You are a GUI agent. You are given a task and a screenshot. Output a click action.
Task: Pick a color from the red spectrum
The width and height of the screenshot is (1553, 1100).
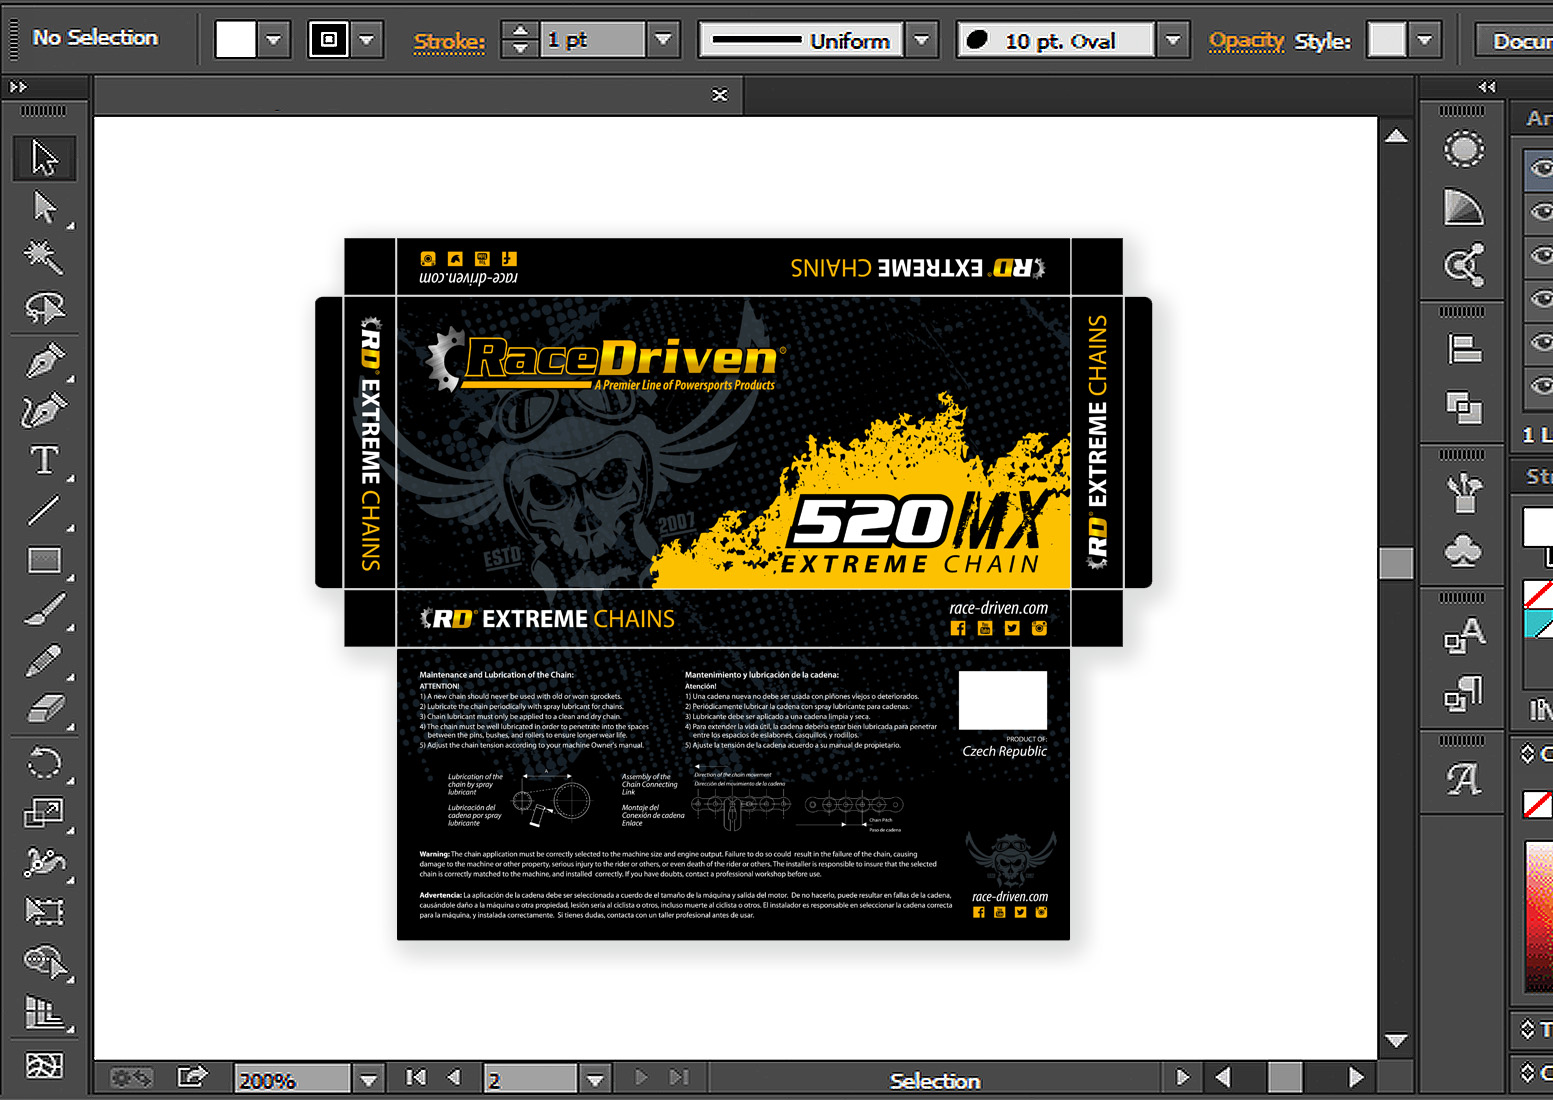point(1539,915)
